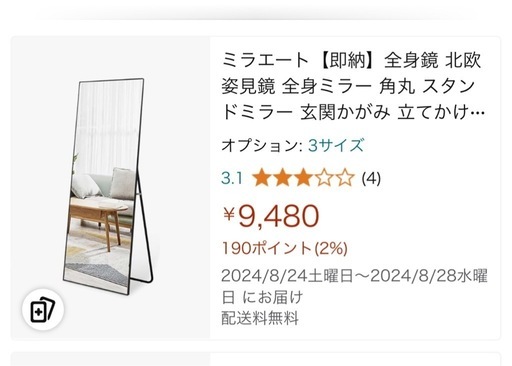Open the next product card below

coord(256,359)
